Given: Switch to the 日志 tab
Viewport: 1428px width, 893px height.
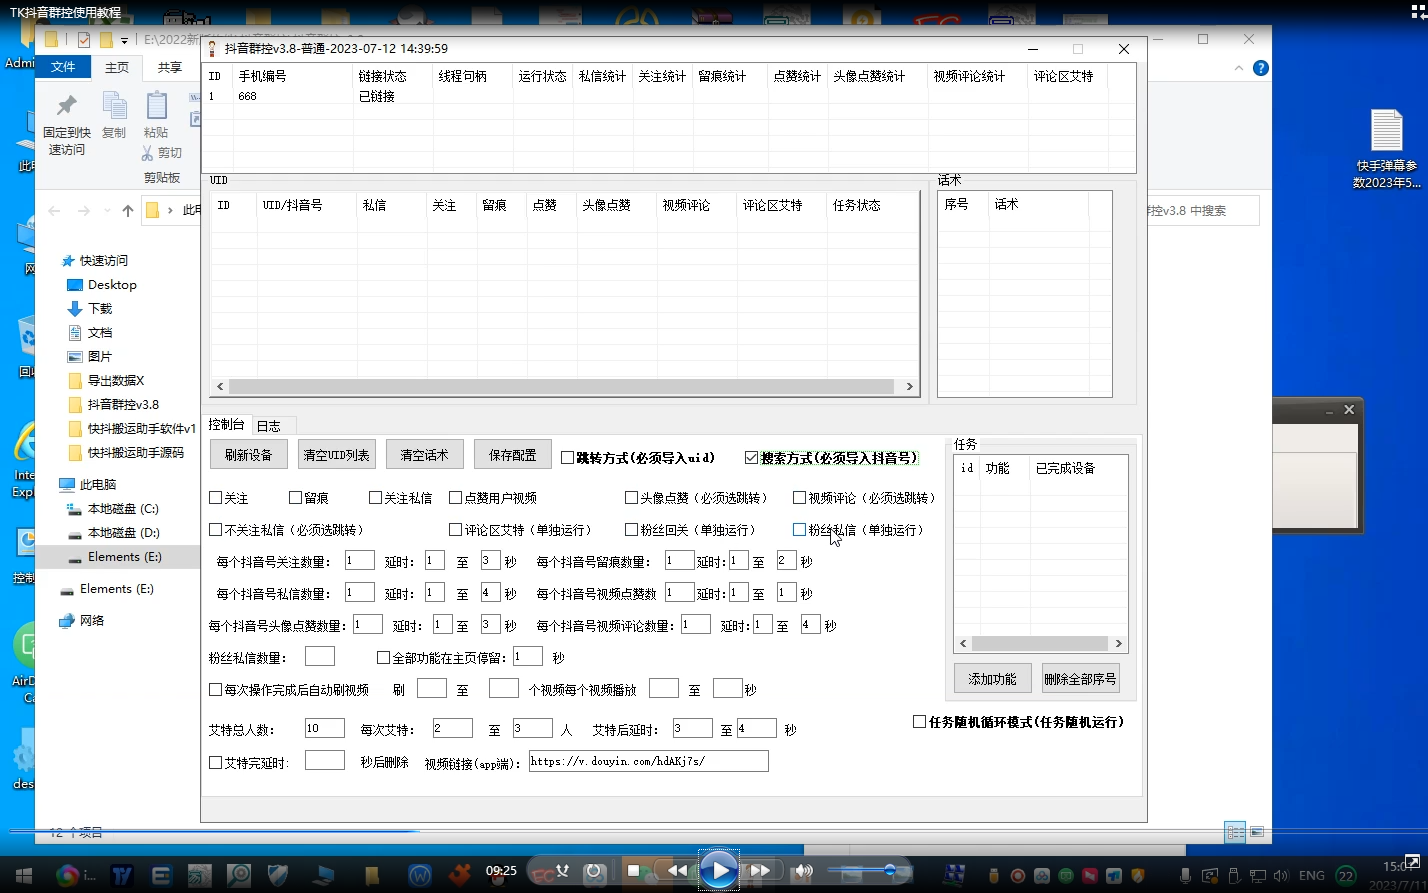Looking at the screenshot, I should tap(268, 426).
